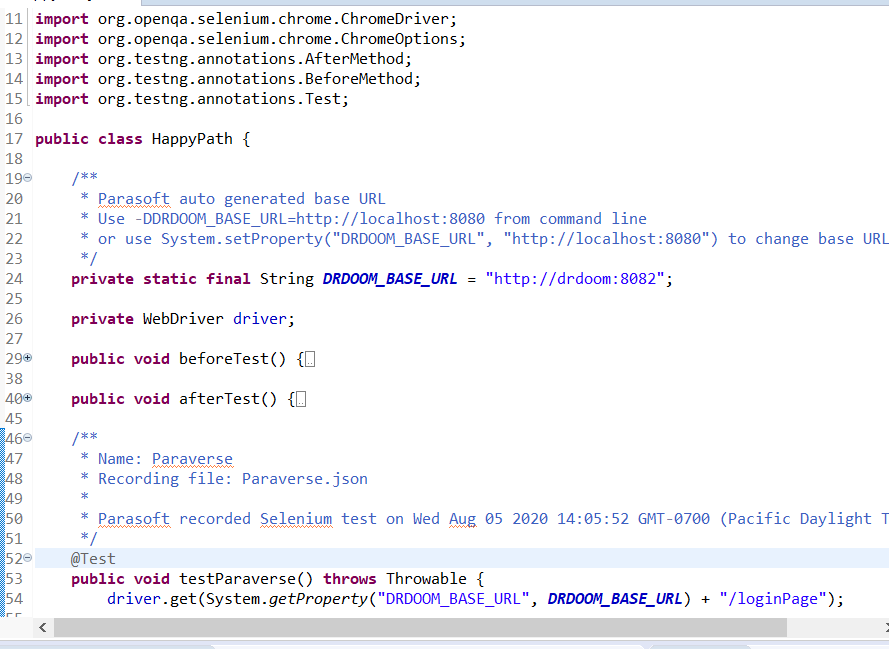Click the "http://drdoom:8082" string literal

coord(574,279)
